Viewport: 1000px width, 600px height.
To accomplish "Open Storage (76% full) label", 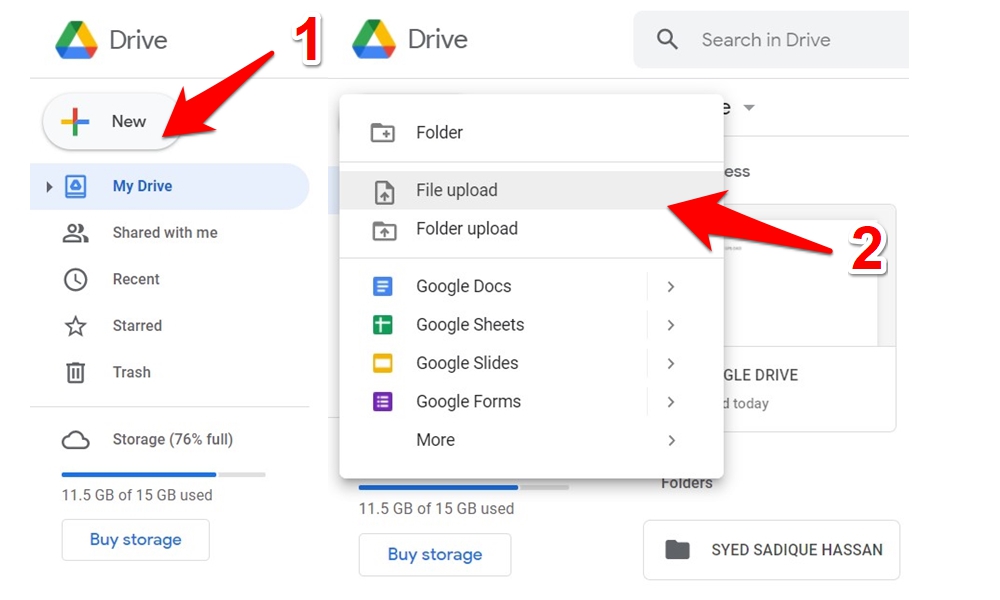I will click(173, 439).
